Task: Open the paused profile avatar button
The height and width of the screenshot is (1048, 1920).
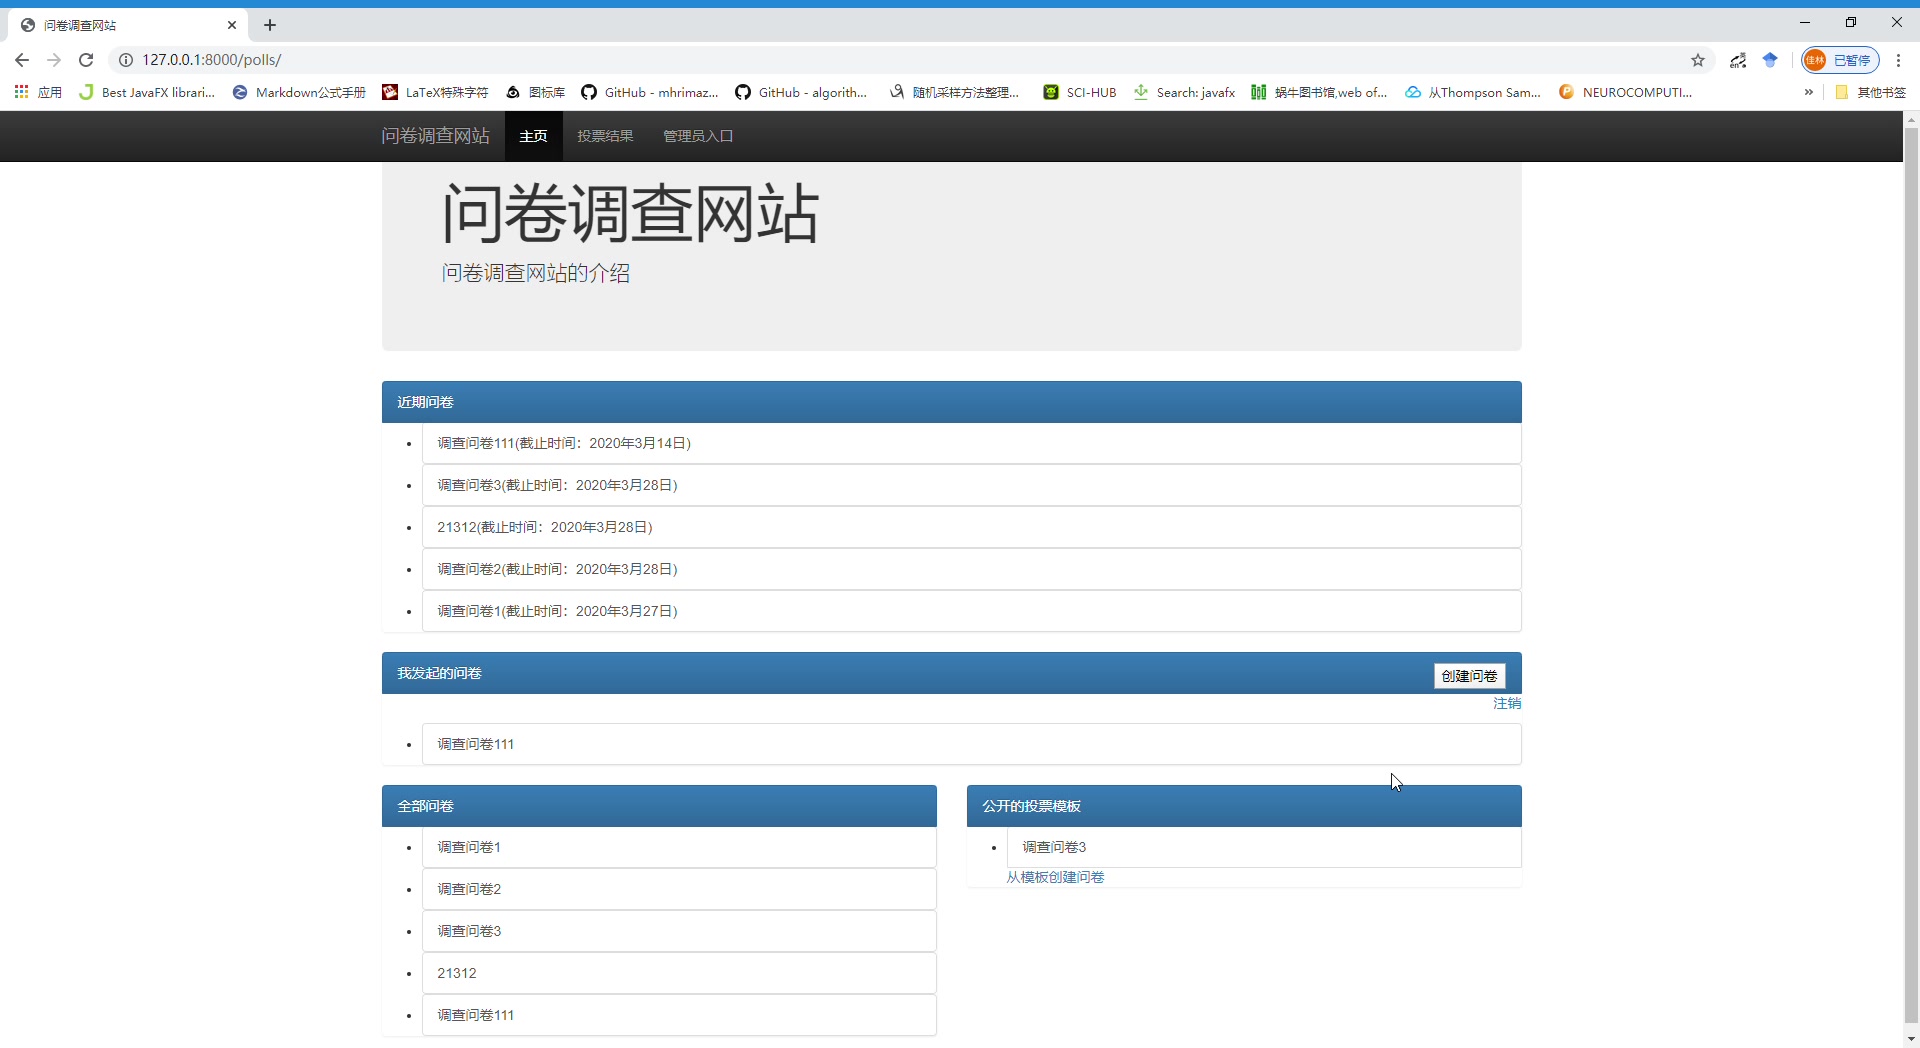Action: point(1840,60)
